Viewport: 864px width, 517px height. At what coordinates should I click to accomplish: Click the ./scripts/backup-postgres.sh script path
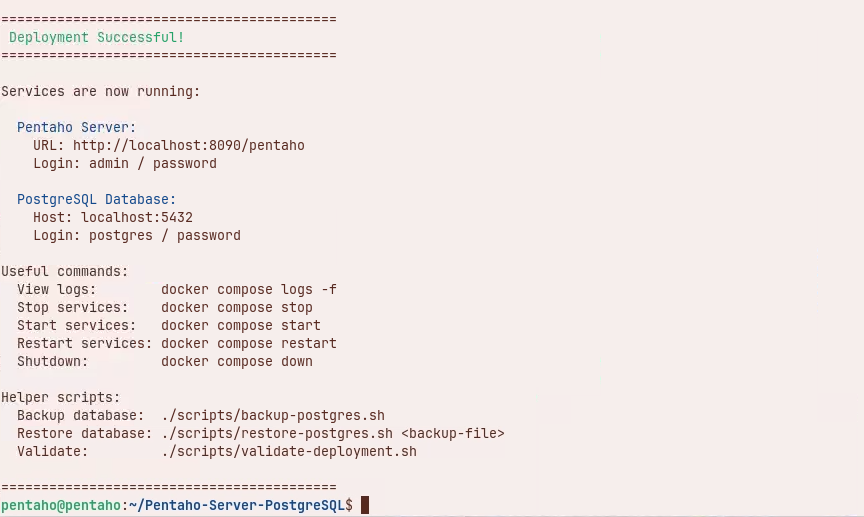pos(272,416)
